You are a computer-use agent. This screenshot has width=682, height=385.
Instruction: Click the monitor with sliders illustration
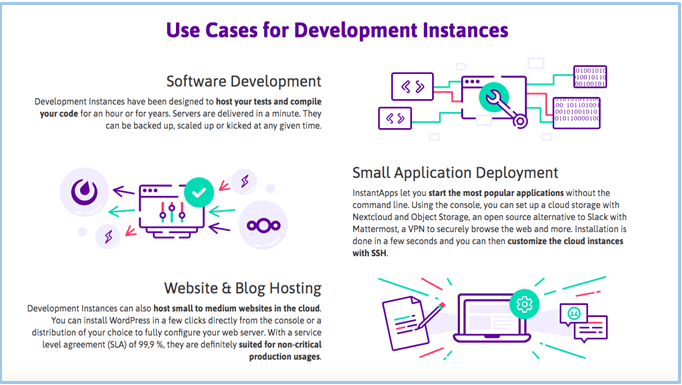[x=171, y=211]
